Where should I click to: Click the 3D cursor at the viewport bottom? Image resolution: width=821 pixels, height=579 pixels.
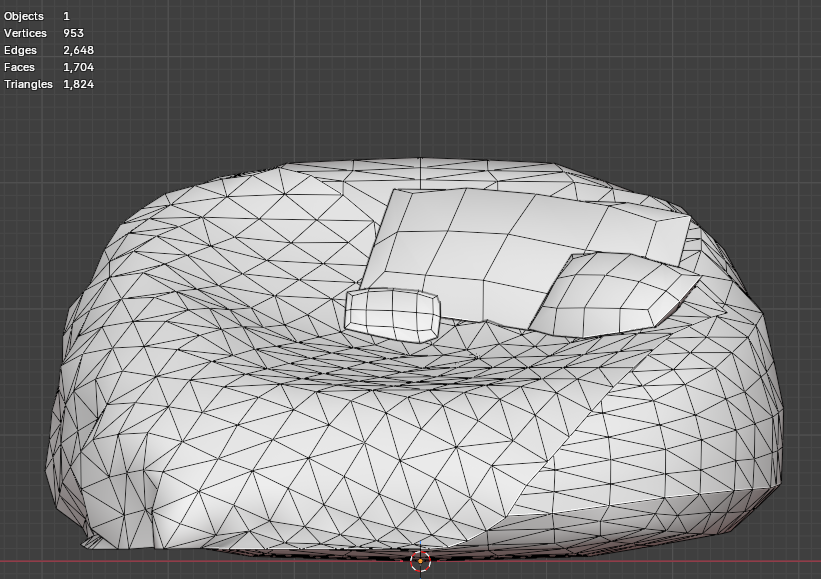point(420,560)
